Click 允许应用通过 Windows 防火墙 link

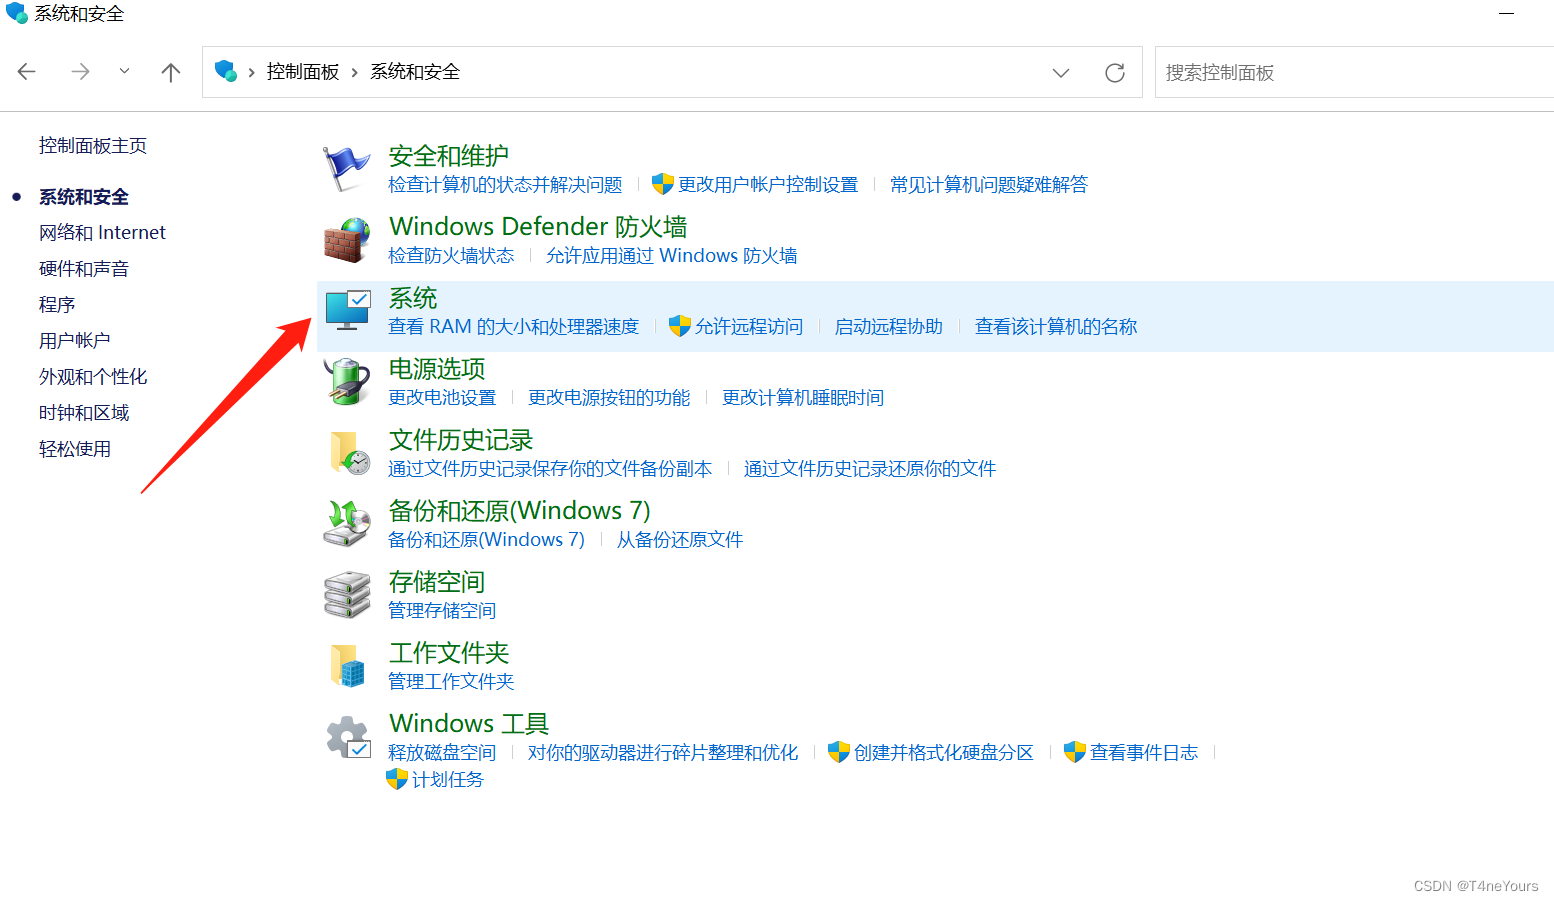pyautogui.click(x=672, y=256)
